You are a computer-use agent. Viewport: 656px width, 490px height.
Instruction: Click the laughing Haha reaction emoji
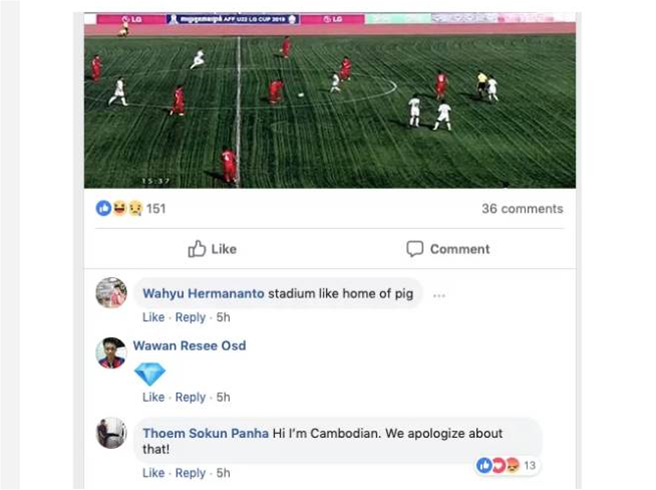(119, 208)
